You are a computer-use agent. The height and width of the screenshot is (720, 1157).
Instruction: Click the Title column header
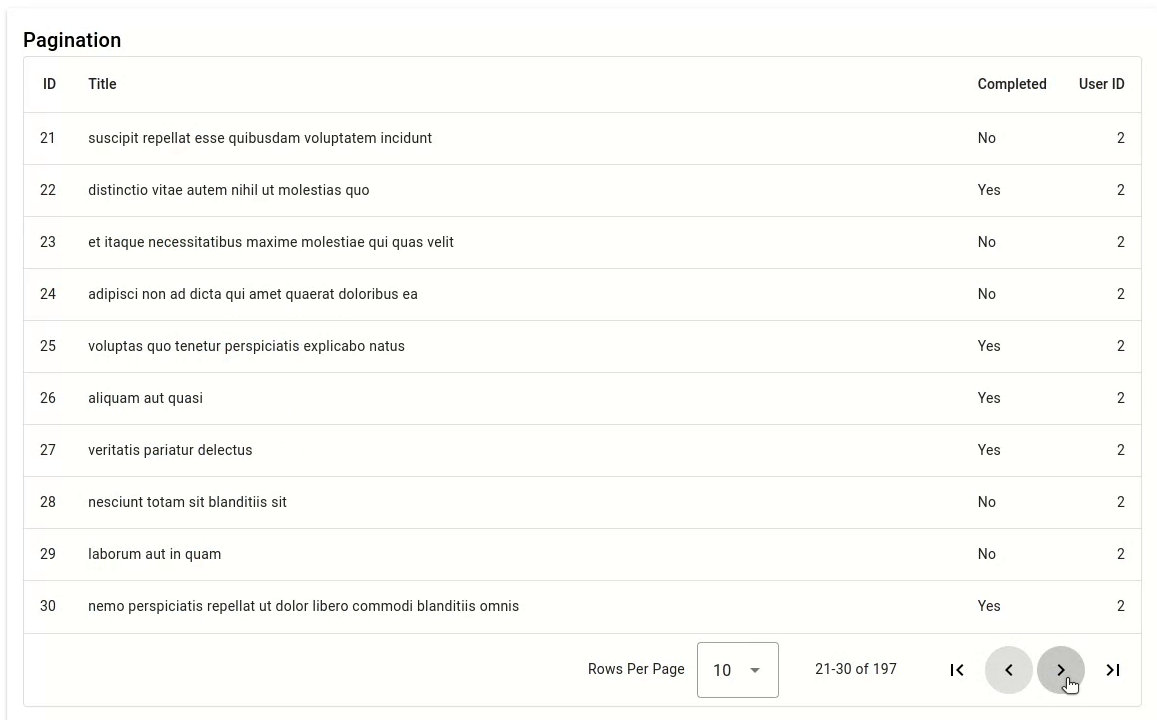(x=102, y=84)
